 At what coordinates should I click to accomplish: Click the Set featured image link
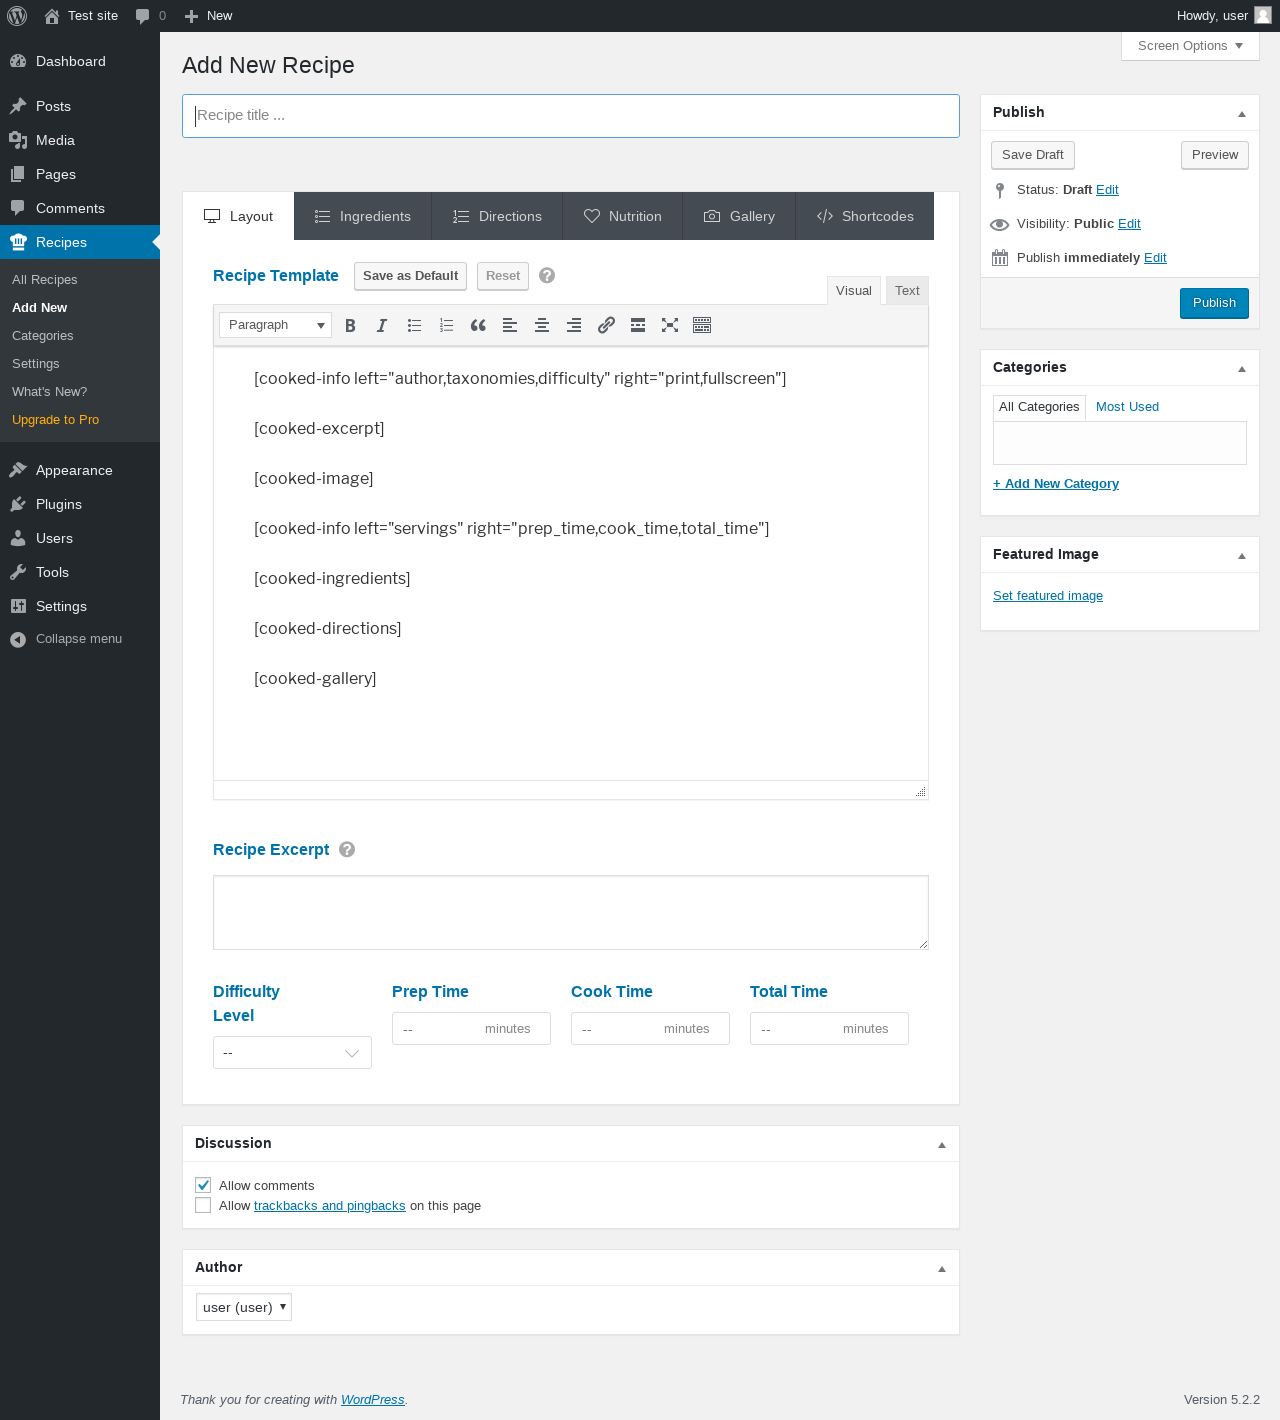[x=1048, y=596]
